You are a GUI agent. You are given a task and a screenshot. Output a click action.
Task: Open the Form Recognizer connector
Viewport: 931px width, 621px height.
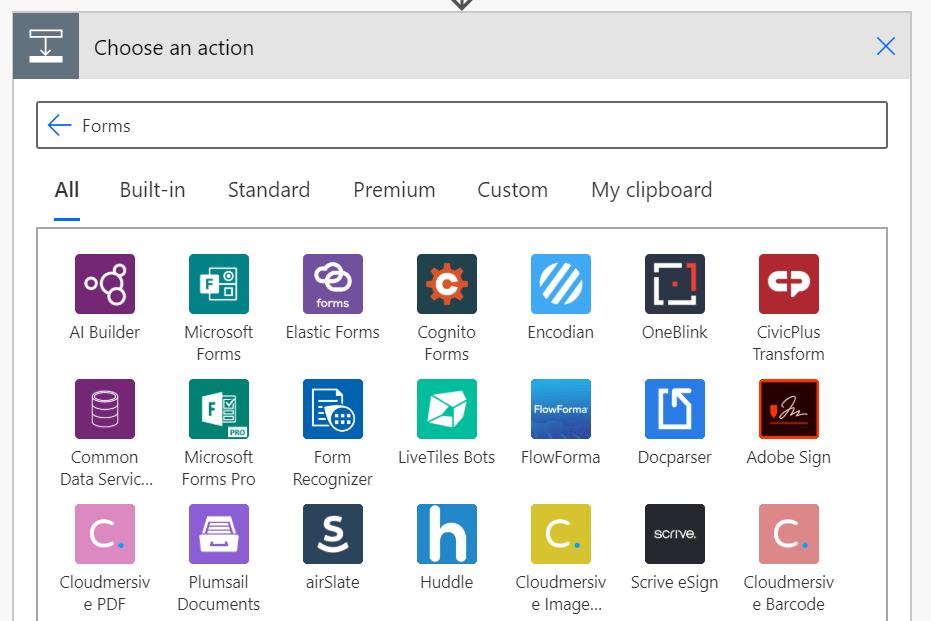[332, 409]
